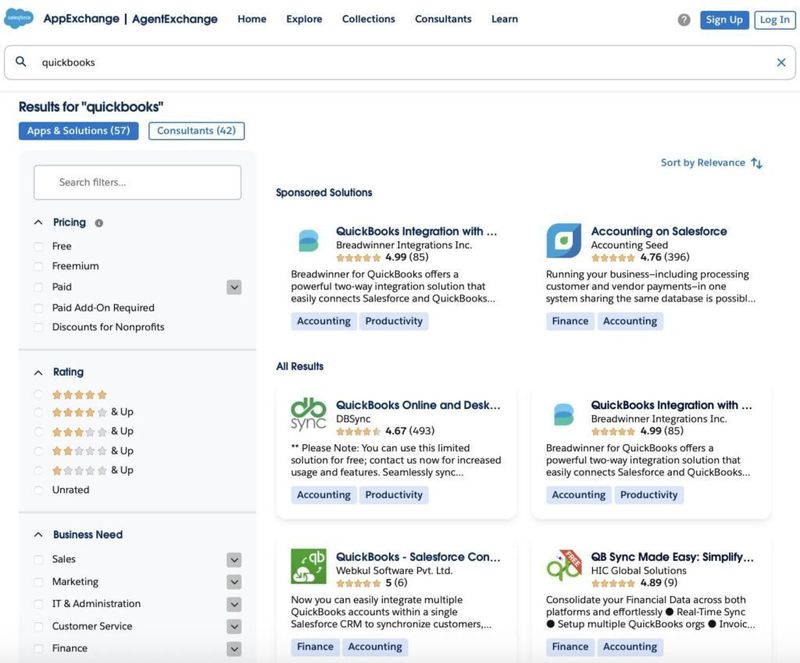Go to Home in navigation

point(252,19)
